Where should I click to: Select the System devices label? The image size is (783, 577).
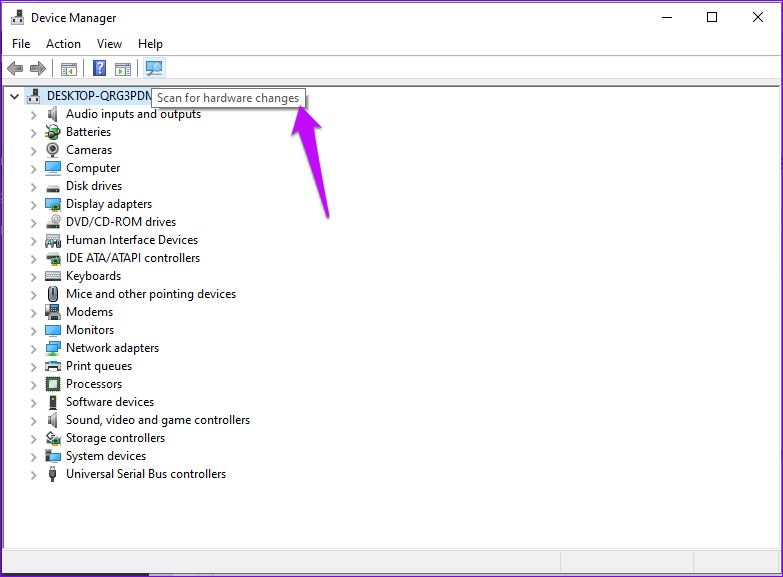pyautogui.click(x=106, y=456)
